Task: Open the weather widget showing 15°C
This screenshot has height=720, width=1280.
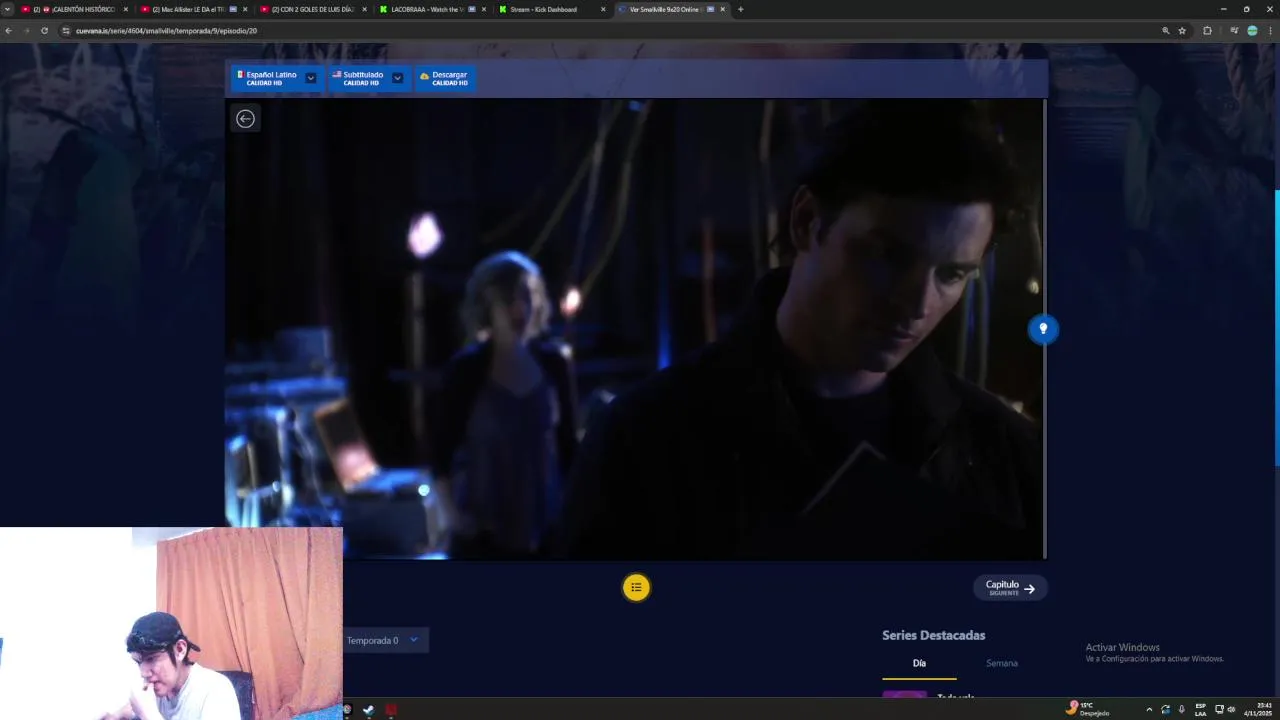Action: tap(1089, 709)
